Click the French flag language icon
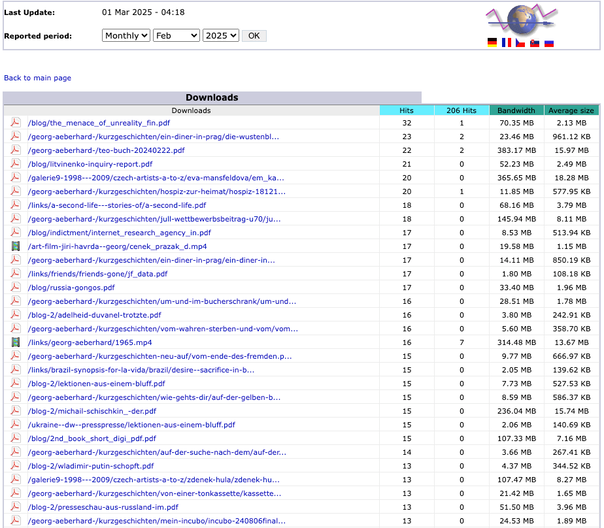 (x=507, y=42)
